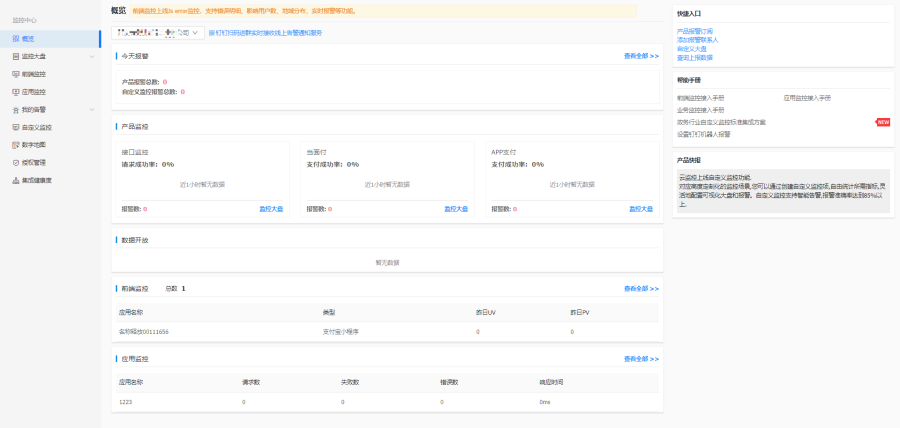
Task: Select the 概览 overview menu item
Action: click(x=50, y=38)
